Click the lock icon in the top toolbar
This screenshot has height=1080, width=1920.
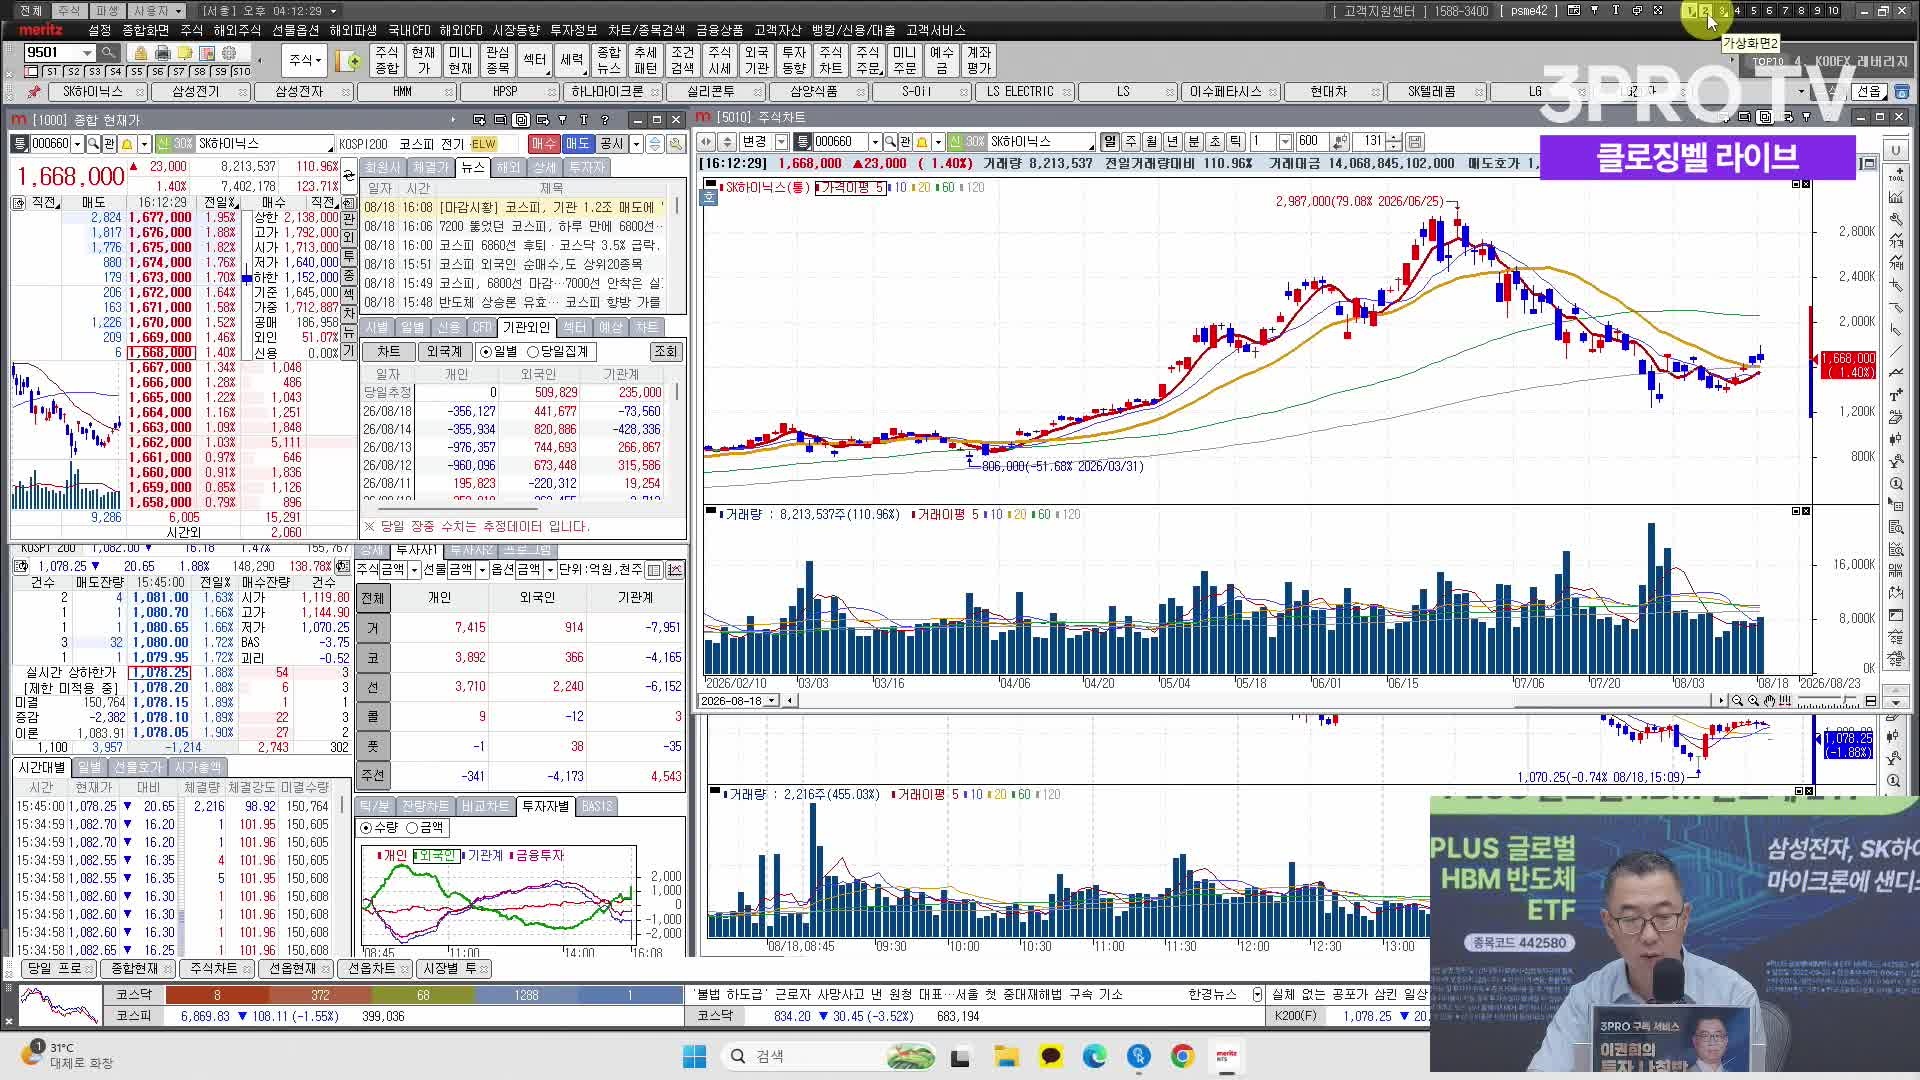(x=141, y=53)
